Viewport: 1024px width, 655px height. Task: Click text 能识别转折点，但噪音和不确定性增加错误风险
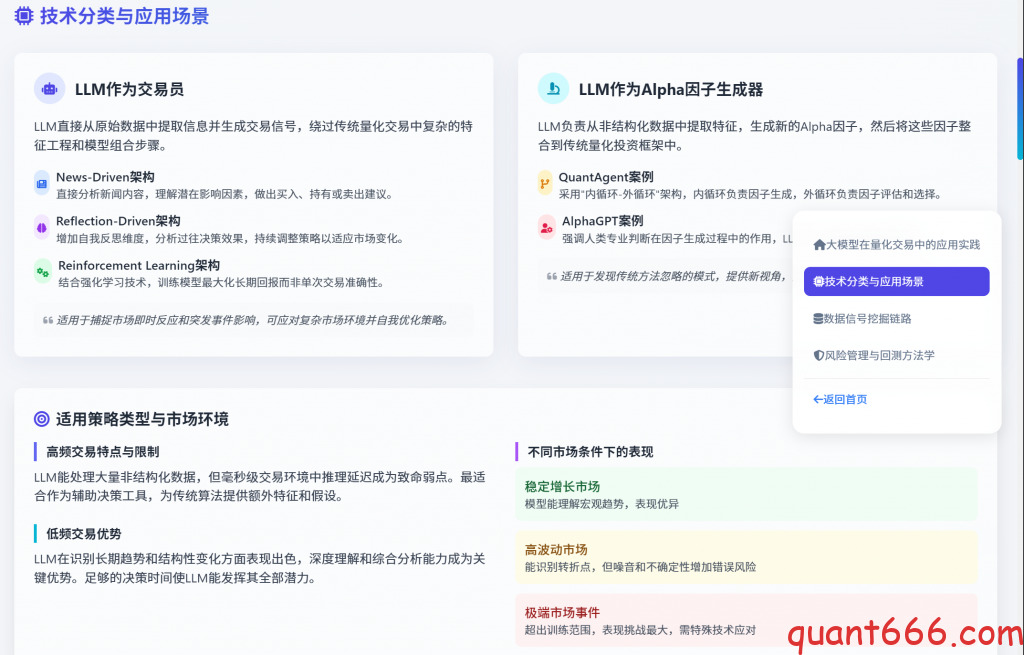640,567
